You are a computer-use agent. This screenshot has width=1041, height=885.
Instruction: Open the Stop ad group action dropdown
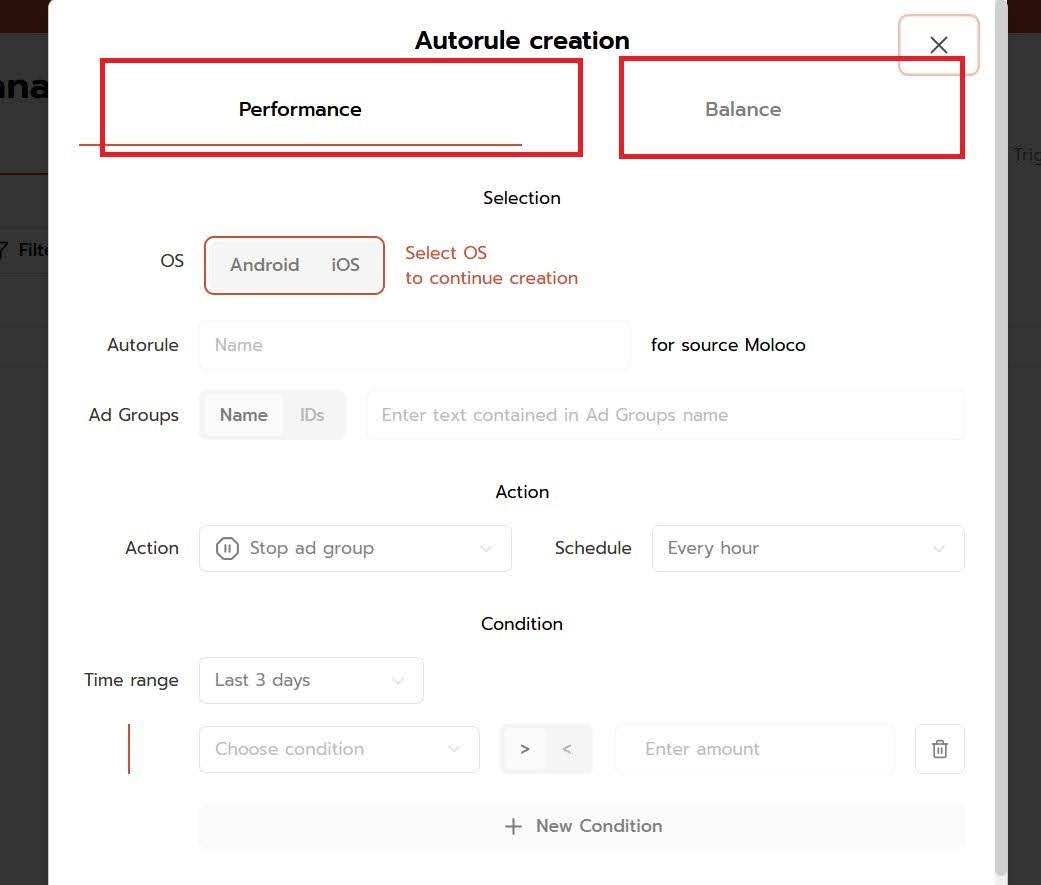click(x=355, y=548)
